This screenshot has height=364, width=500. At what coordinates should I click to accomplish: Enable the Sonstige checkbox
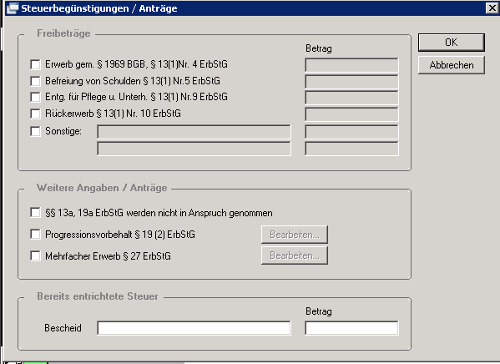click(x=35, y=131)
